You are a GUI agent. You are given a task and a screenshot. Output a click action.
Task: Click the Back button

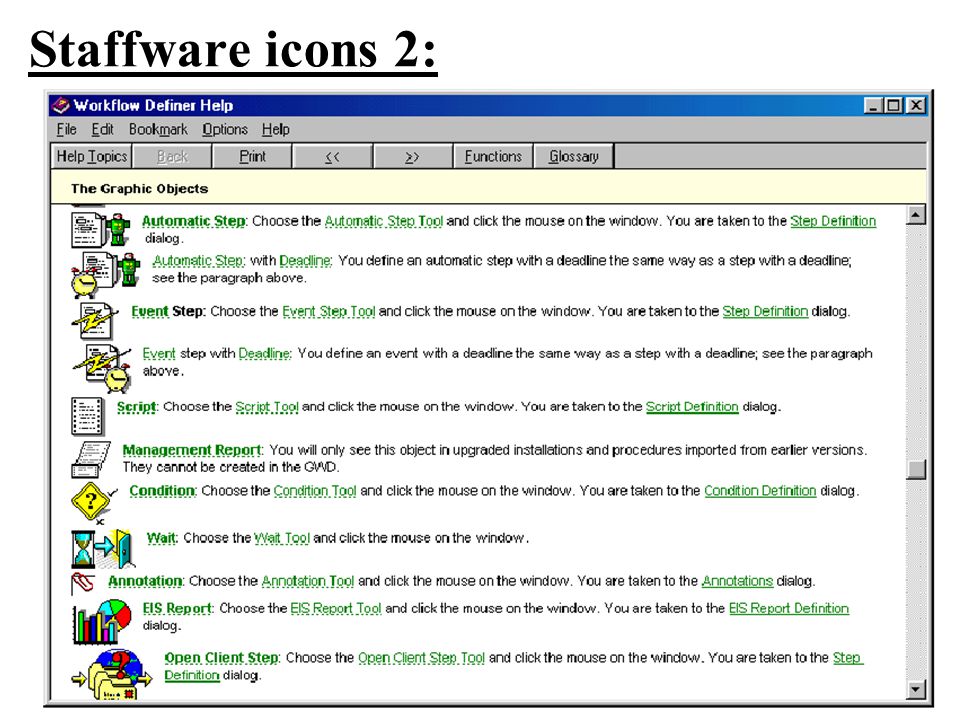(172, 156)
